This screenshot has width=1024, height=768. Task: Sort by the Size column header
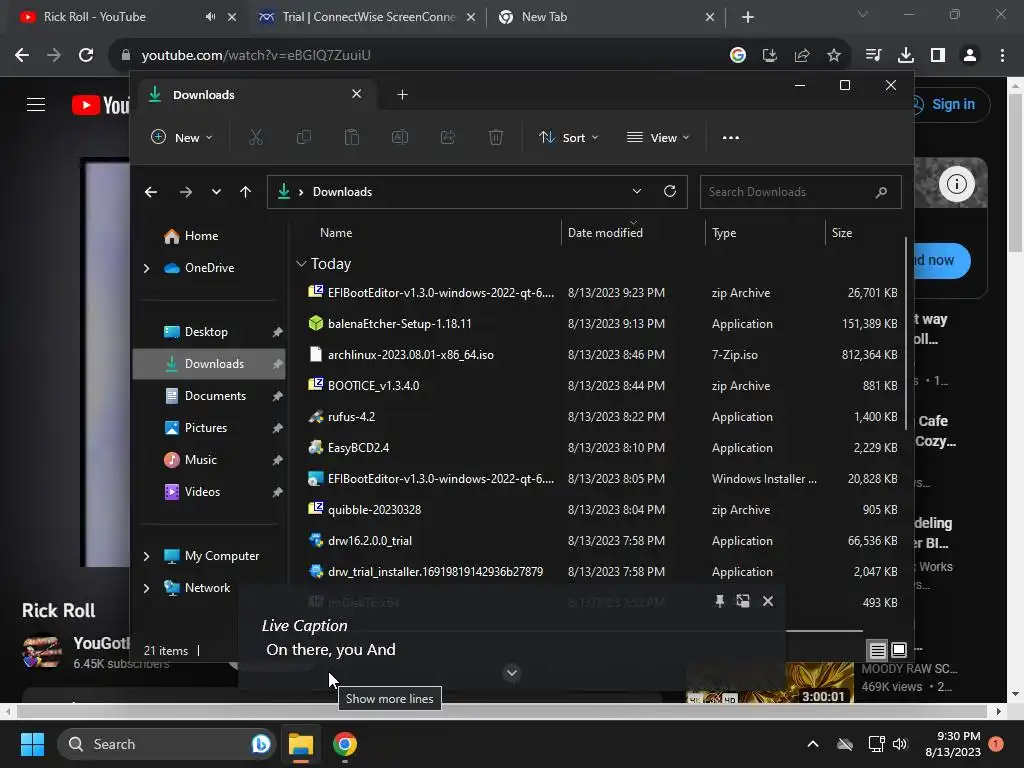pyautogui.click(x=842, y=233)
